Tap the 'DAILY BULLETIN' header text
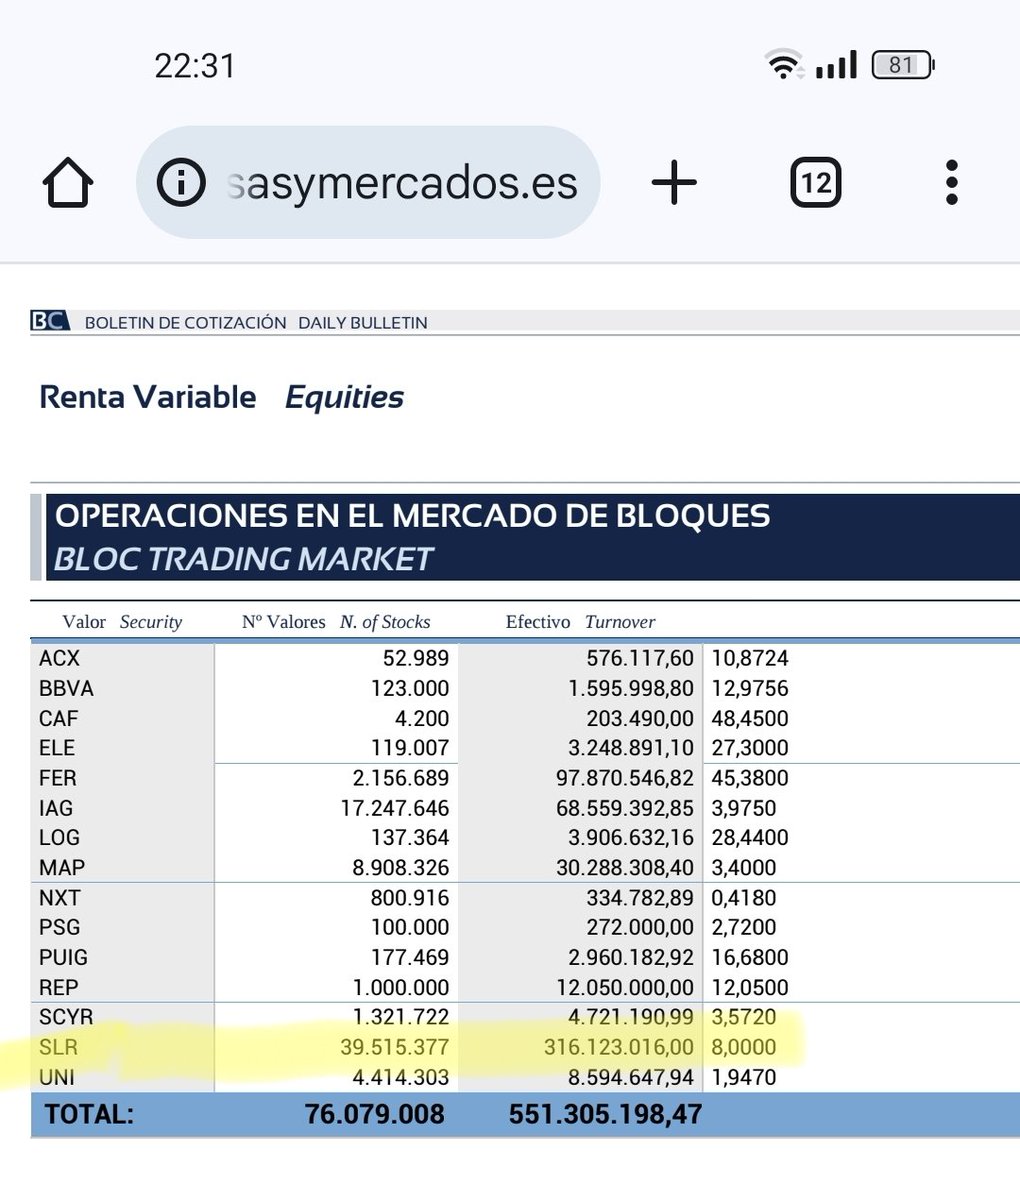Screen dimensions: 1020x1200 [363, 323]
